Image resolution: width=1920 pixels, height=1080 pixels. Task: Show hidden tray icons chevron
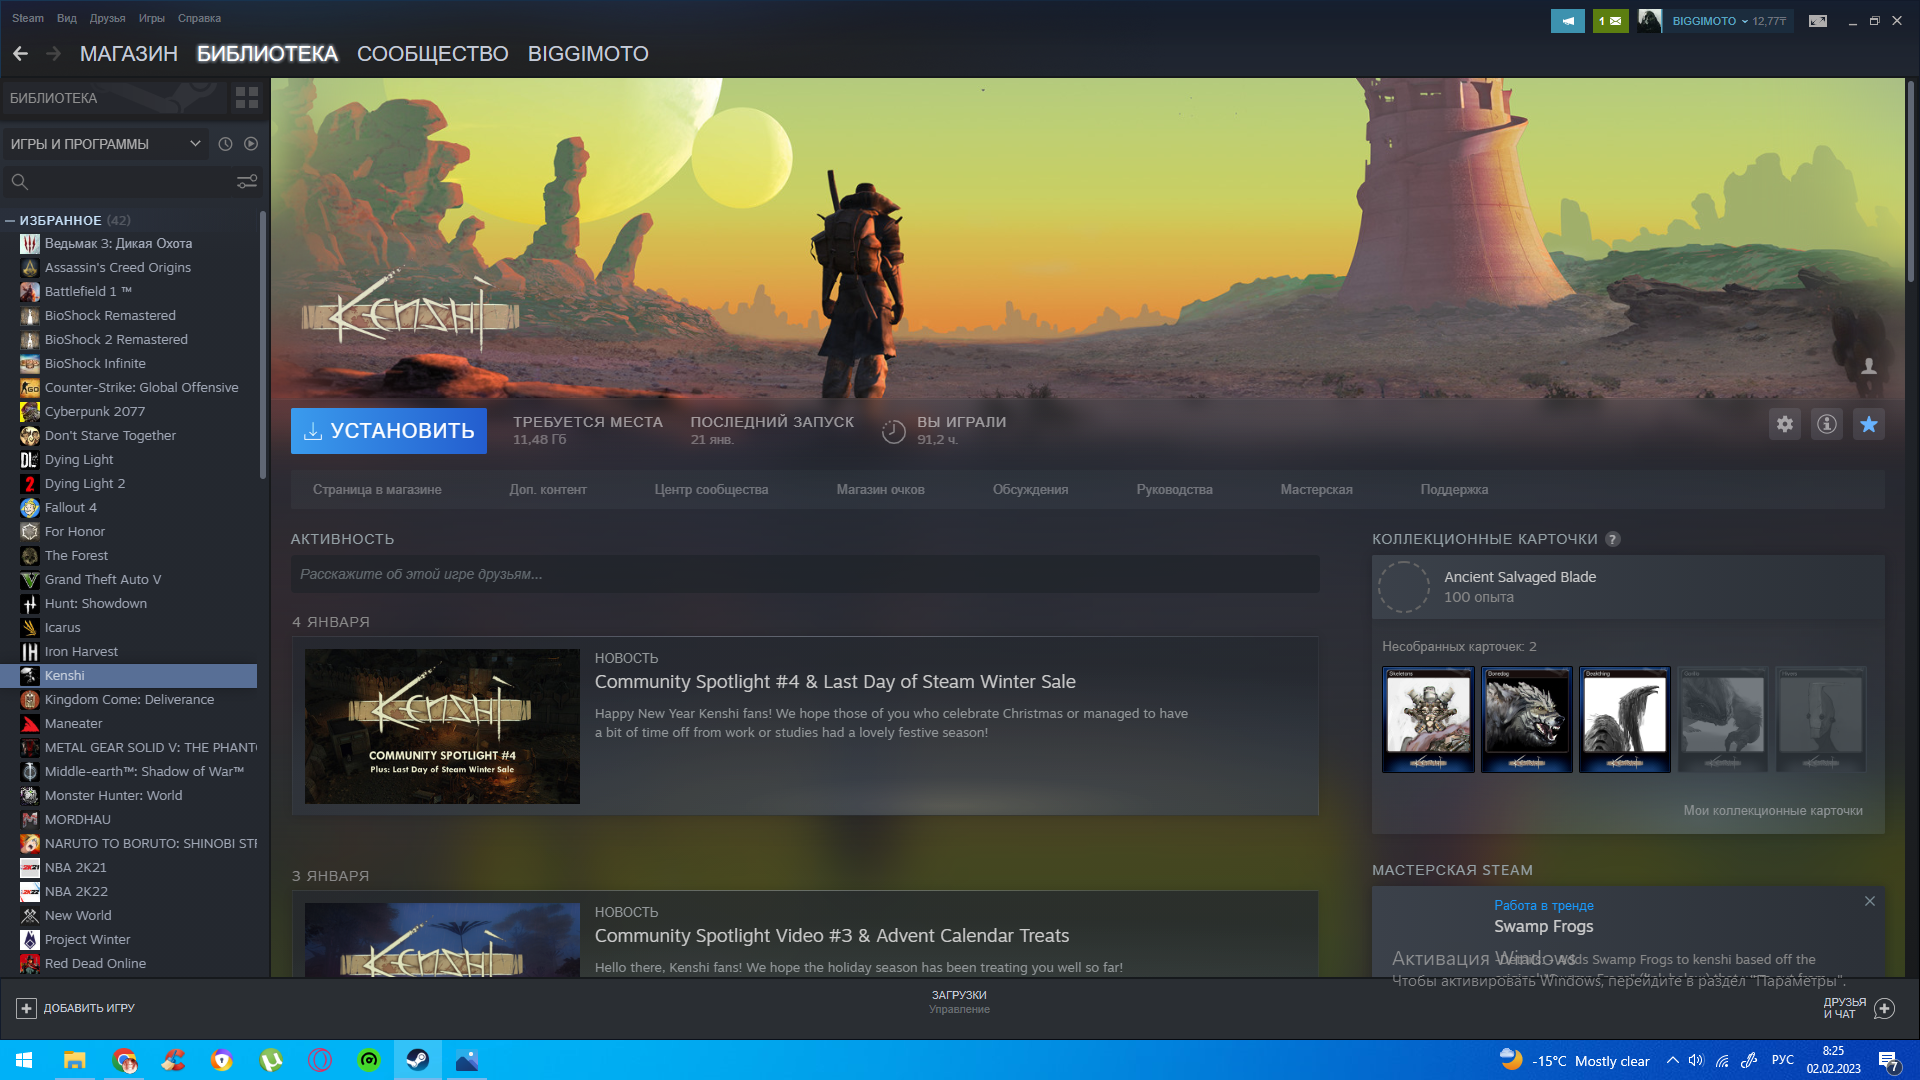point(1672,1061)
